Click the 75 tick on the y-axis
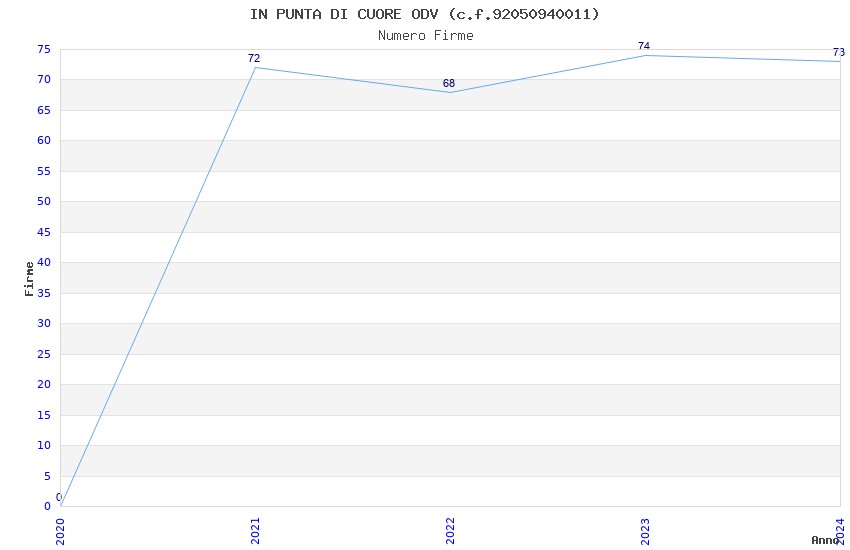Screen dimensions: 850x550 pyautogui.click(x=43, y=49)
